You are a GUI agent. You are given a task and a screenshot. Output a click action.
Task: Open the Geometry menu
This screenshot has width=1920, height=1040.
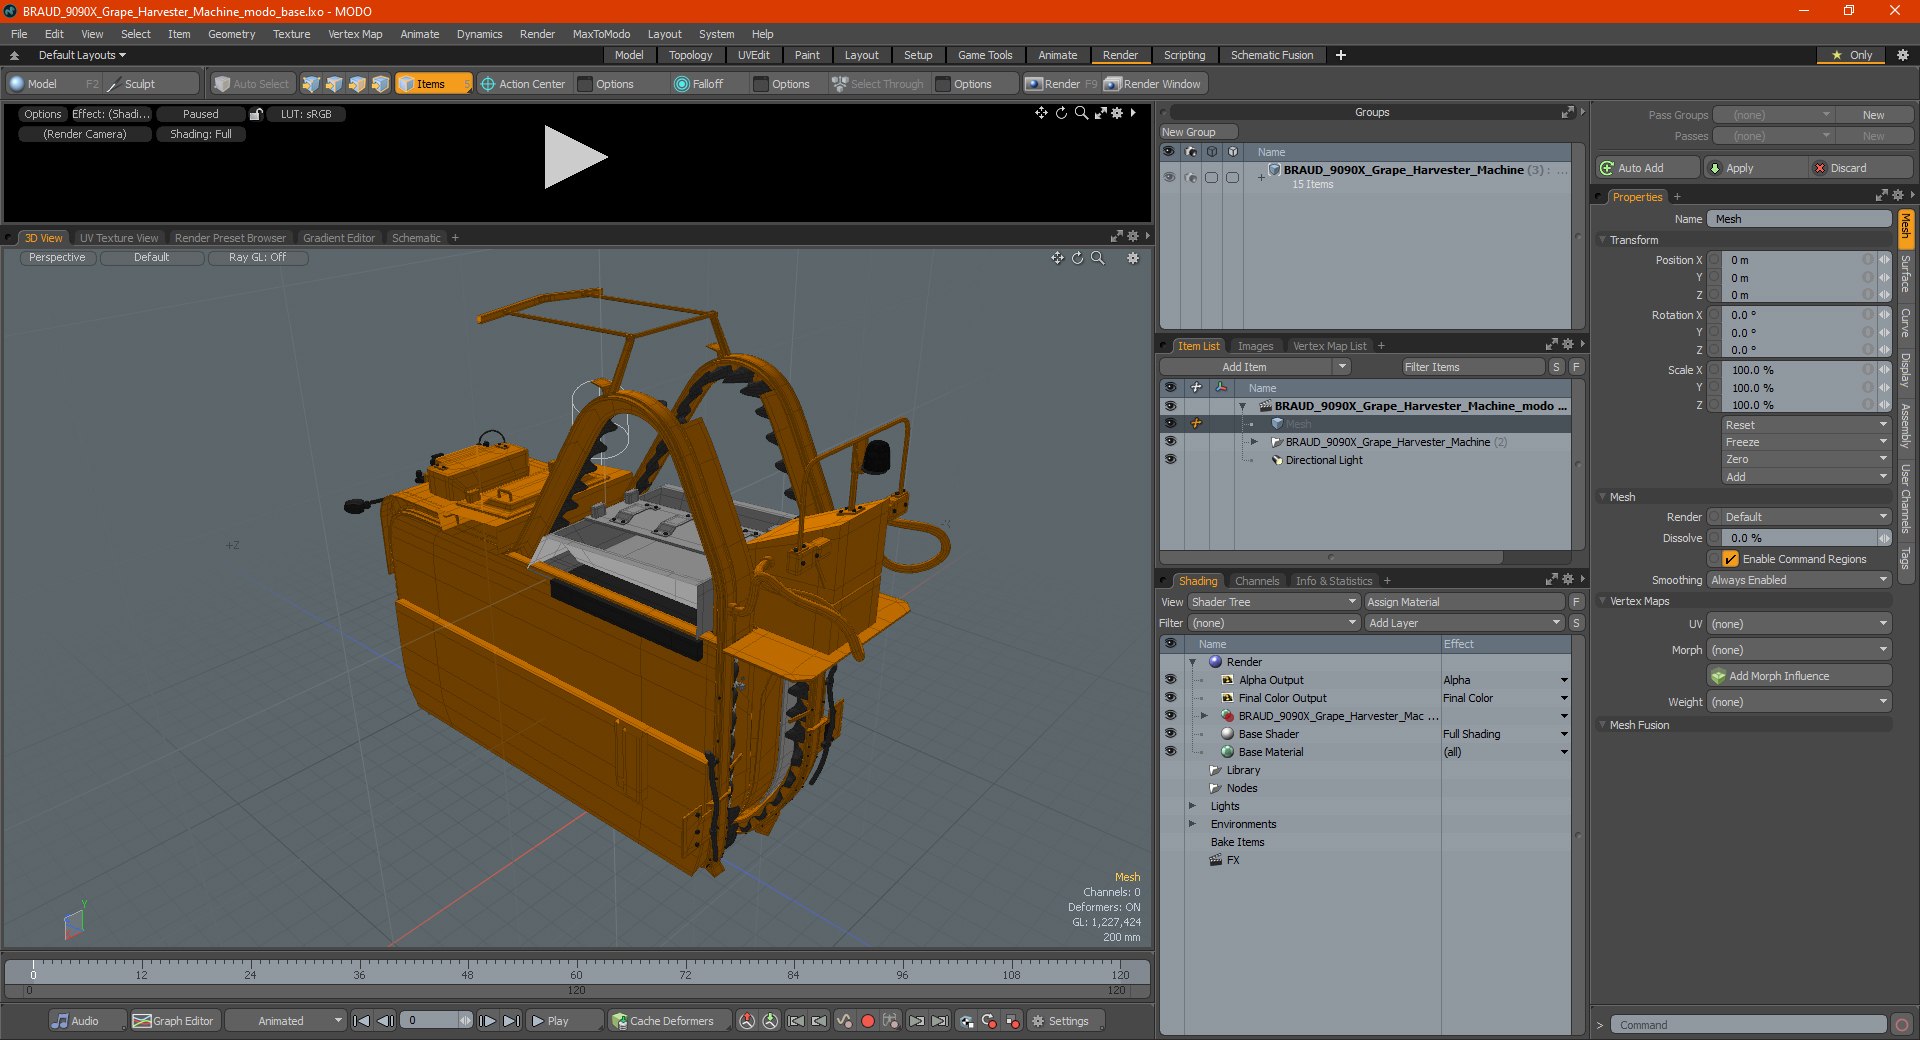(231, 34)
